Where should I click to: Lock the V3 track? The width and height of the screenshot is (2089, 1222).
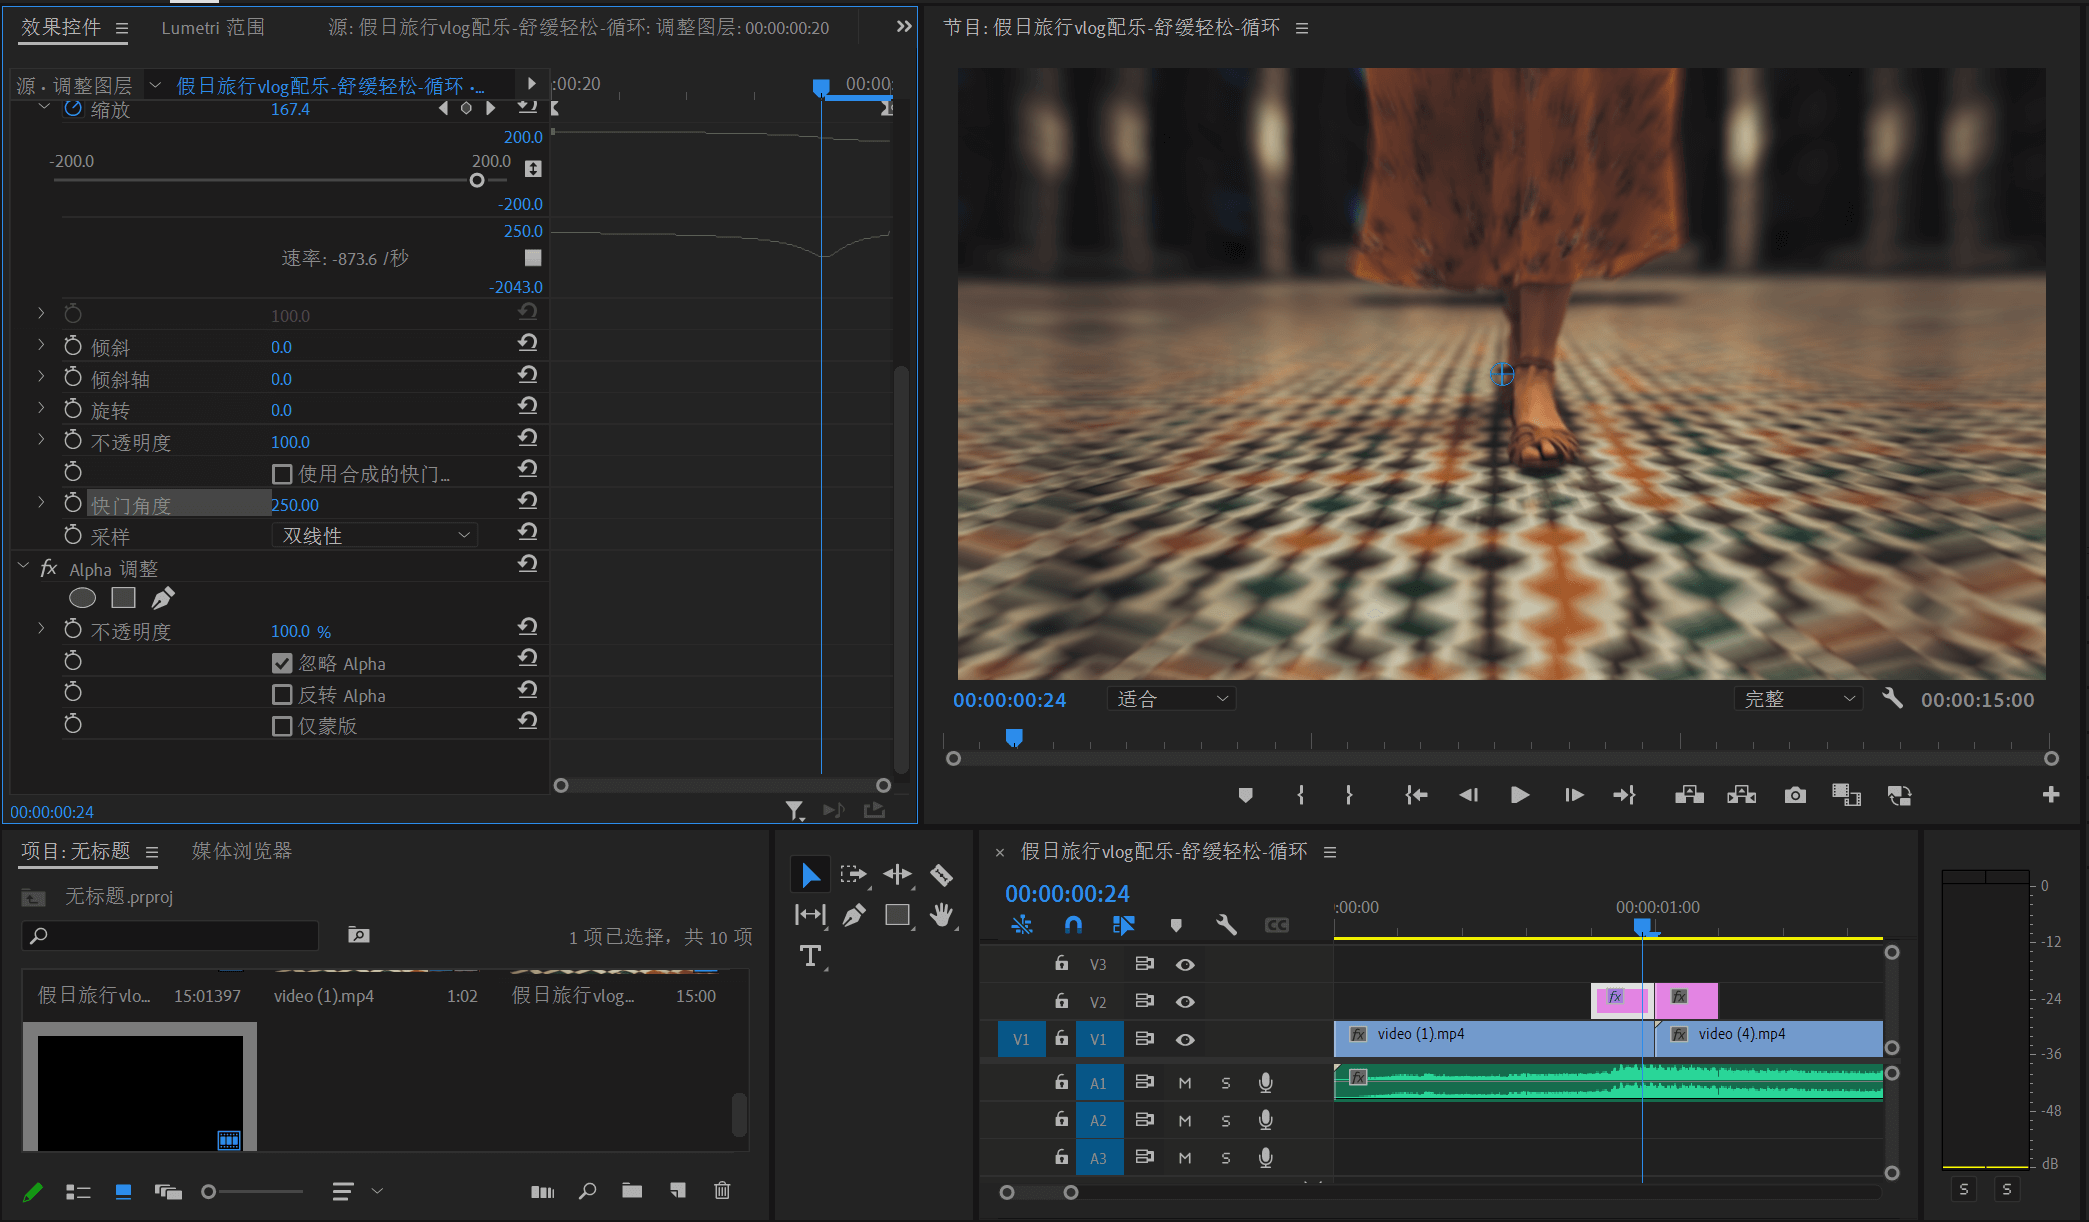[1061, 963]
